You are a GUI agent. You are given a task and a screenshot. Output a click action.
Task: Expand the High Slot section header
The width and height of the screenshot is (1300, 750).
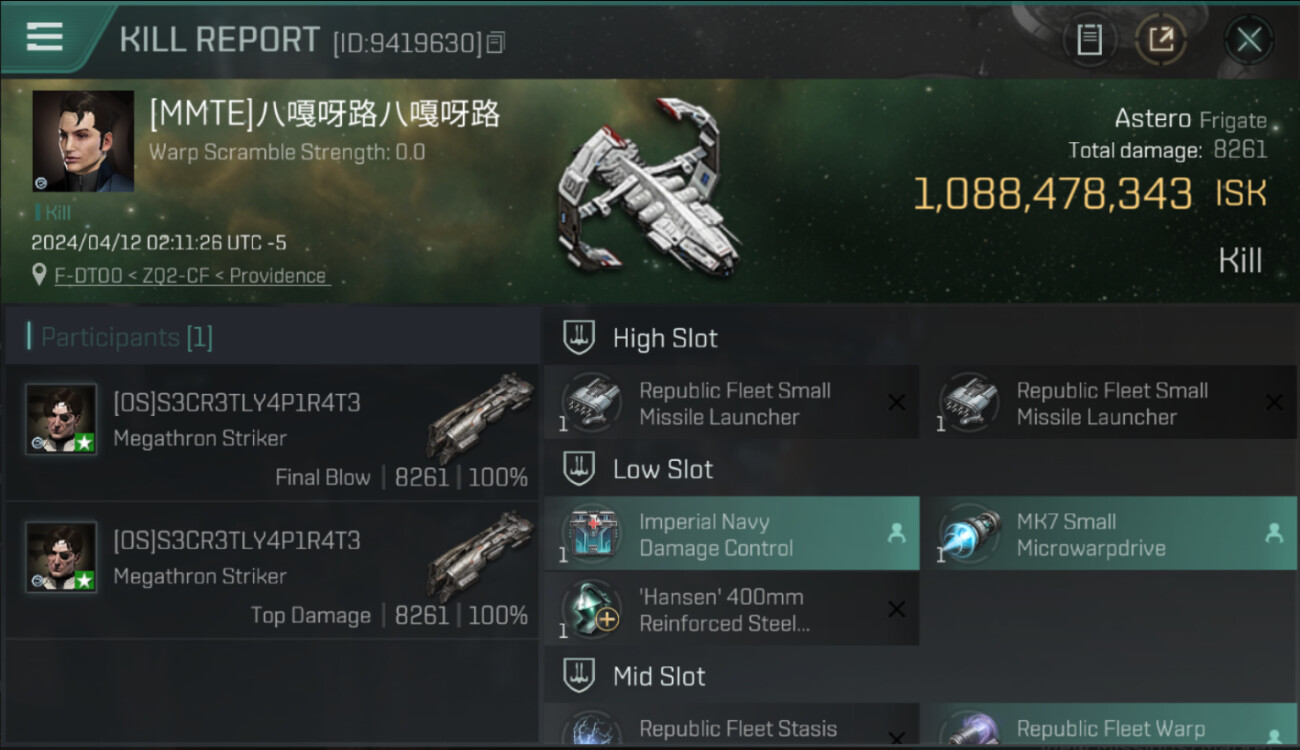pos(920,338)
